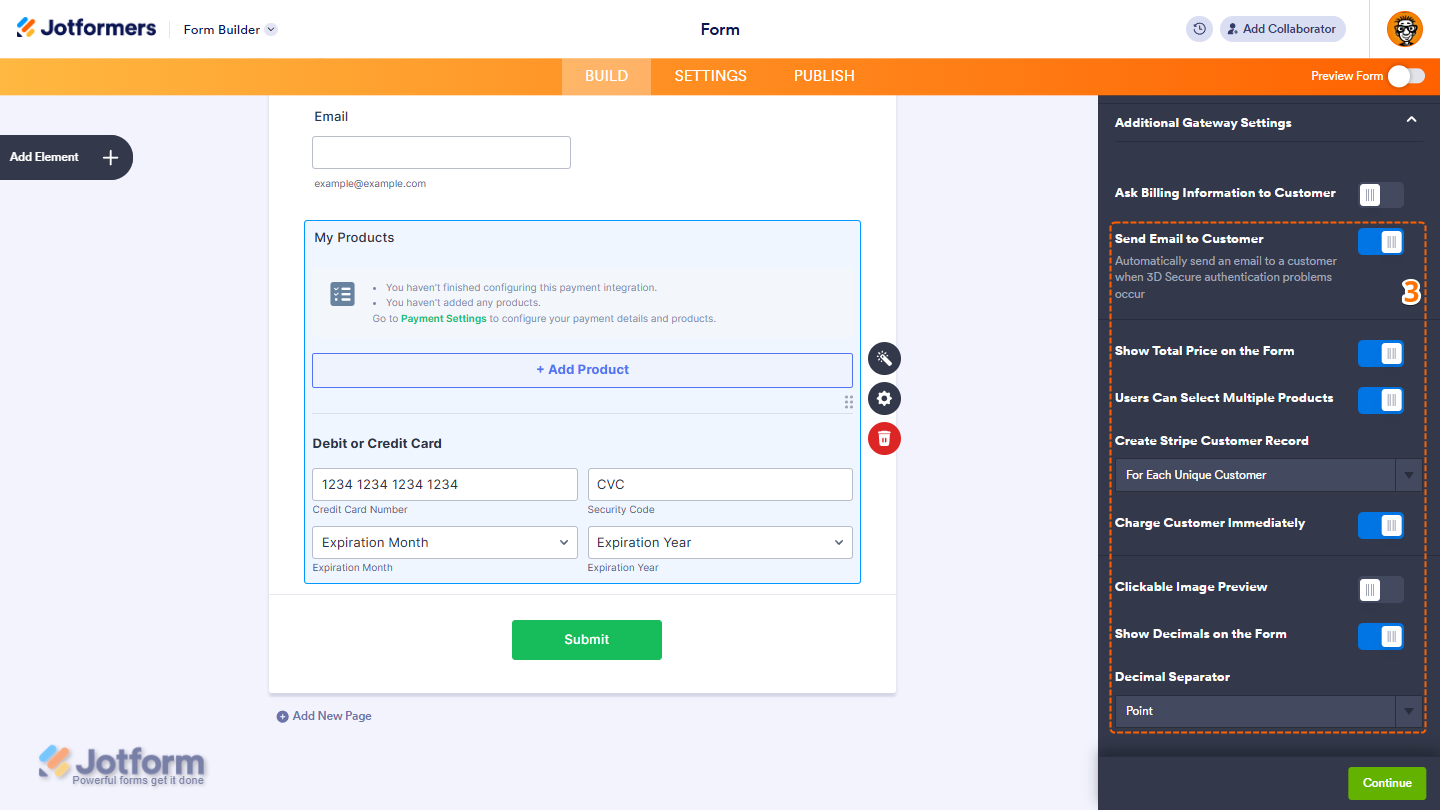This screenshot has height=810, width=1440.
Task: Click the plus circle icon next to Add New Page
Action: pyautogui.click(x=282, y=716)
